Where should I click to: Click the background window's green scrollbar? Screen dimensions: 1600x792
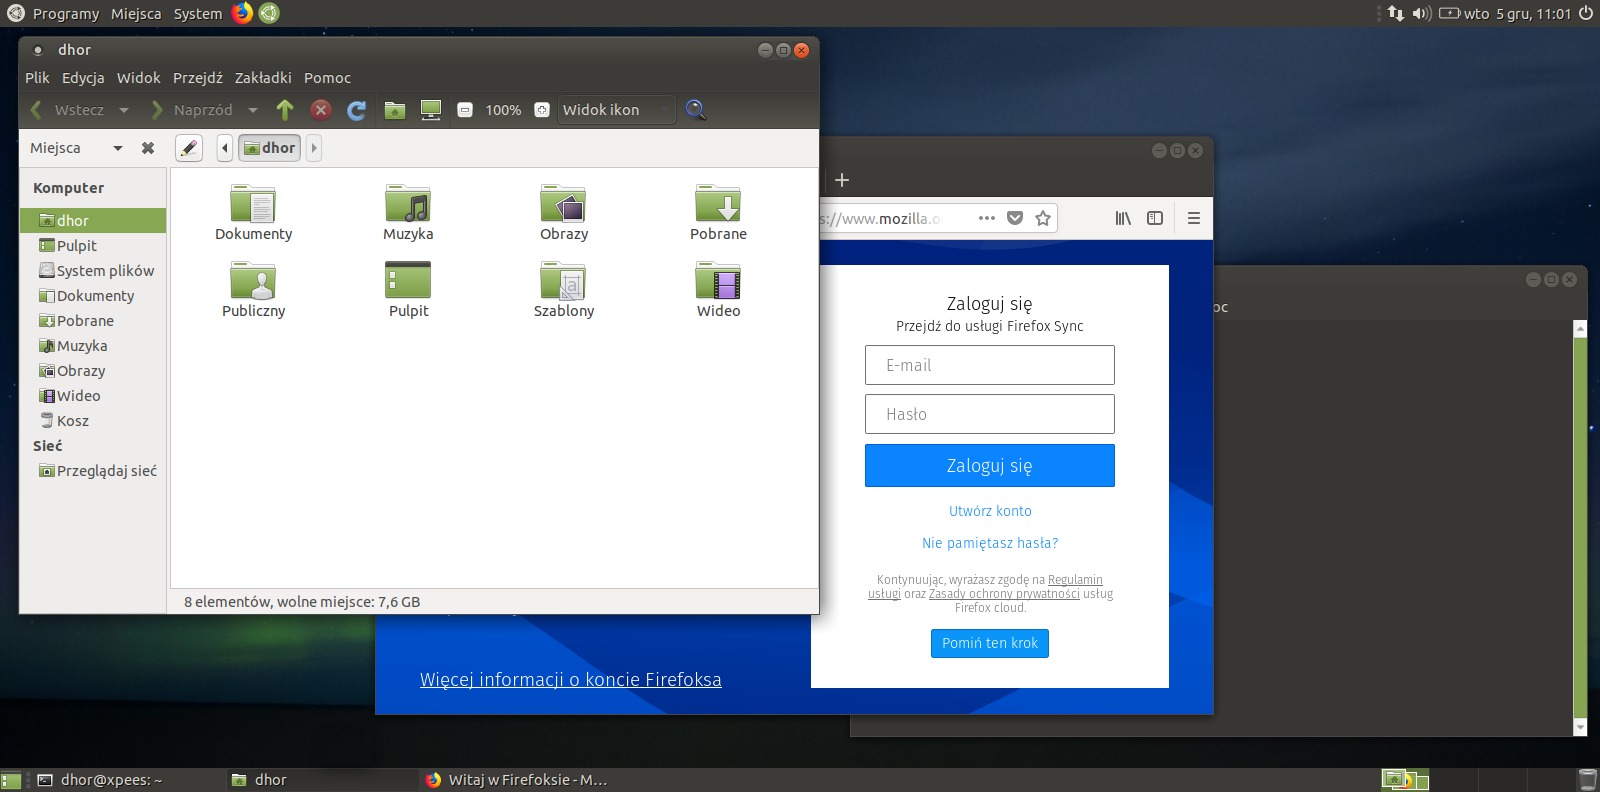click(1580, 528)
